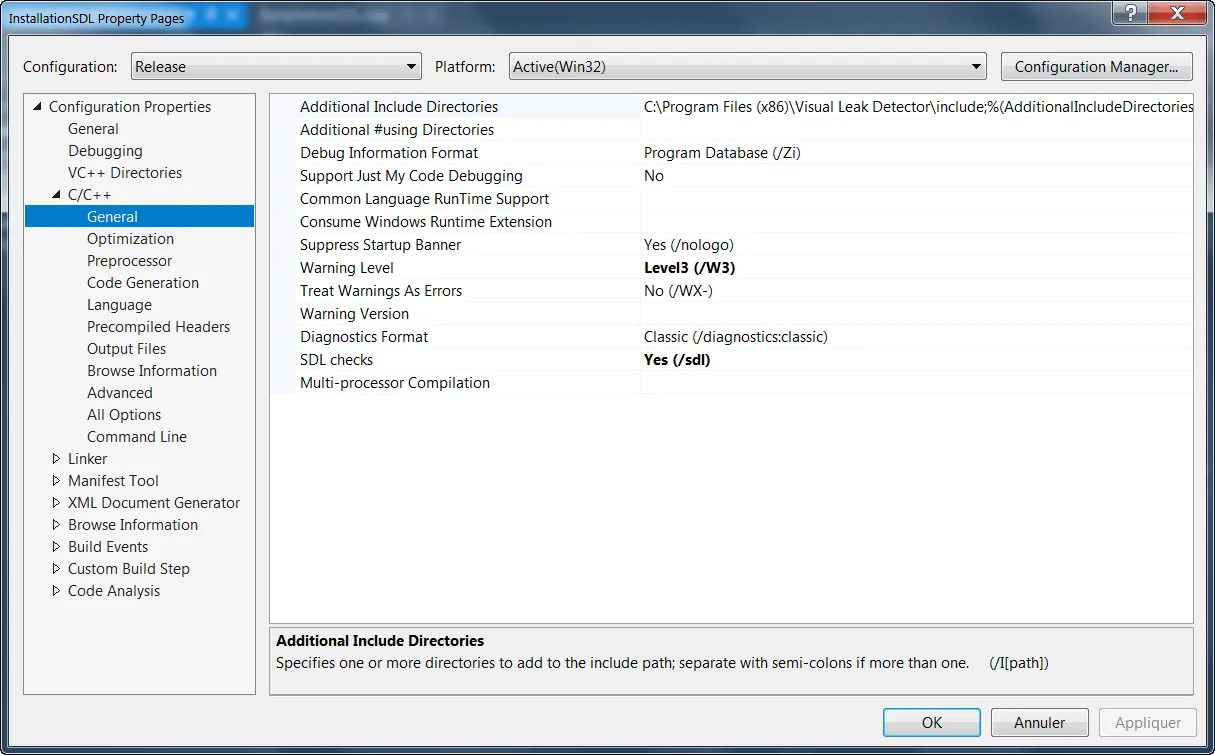Viewport: 1215px width, 755px height.
Task: Open the Platform dropdown showing Active(Win32)
Action: click(x=748, y=67)
